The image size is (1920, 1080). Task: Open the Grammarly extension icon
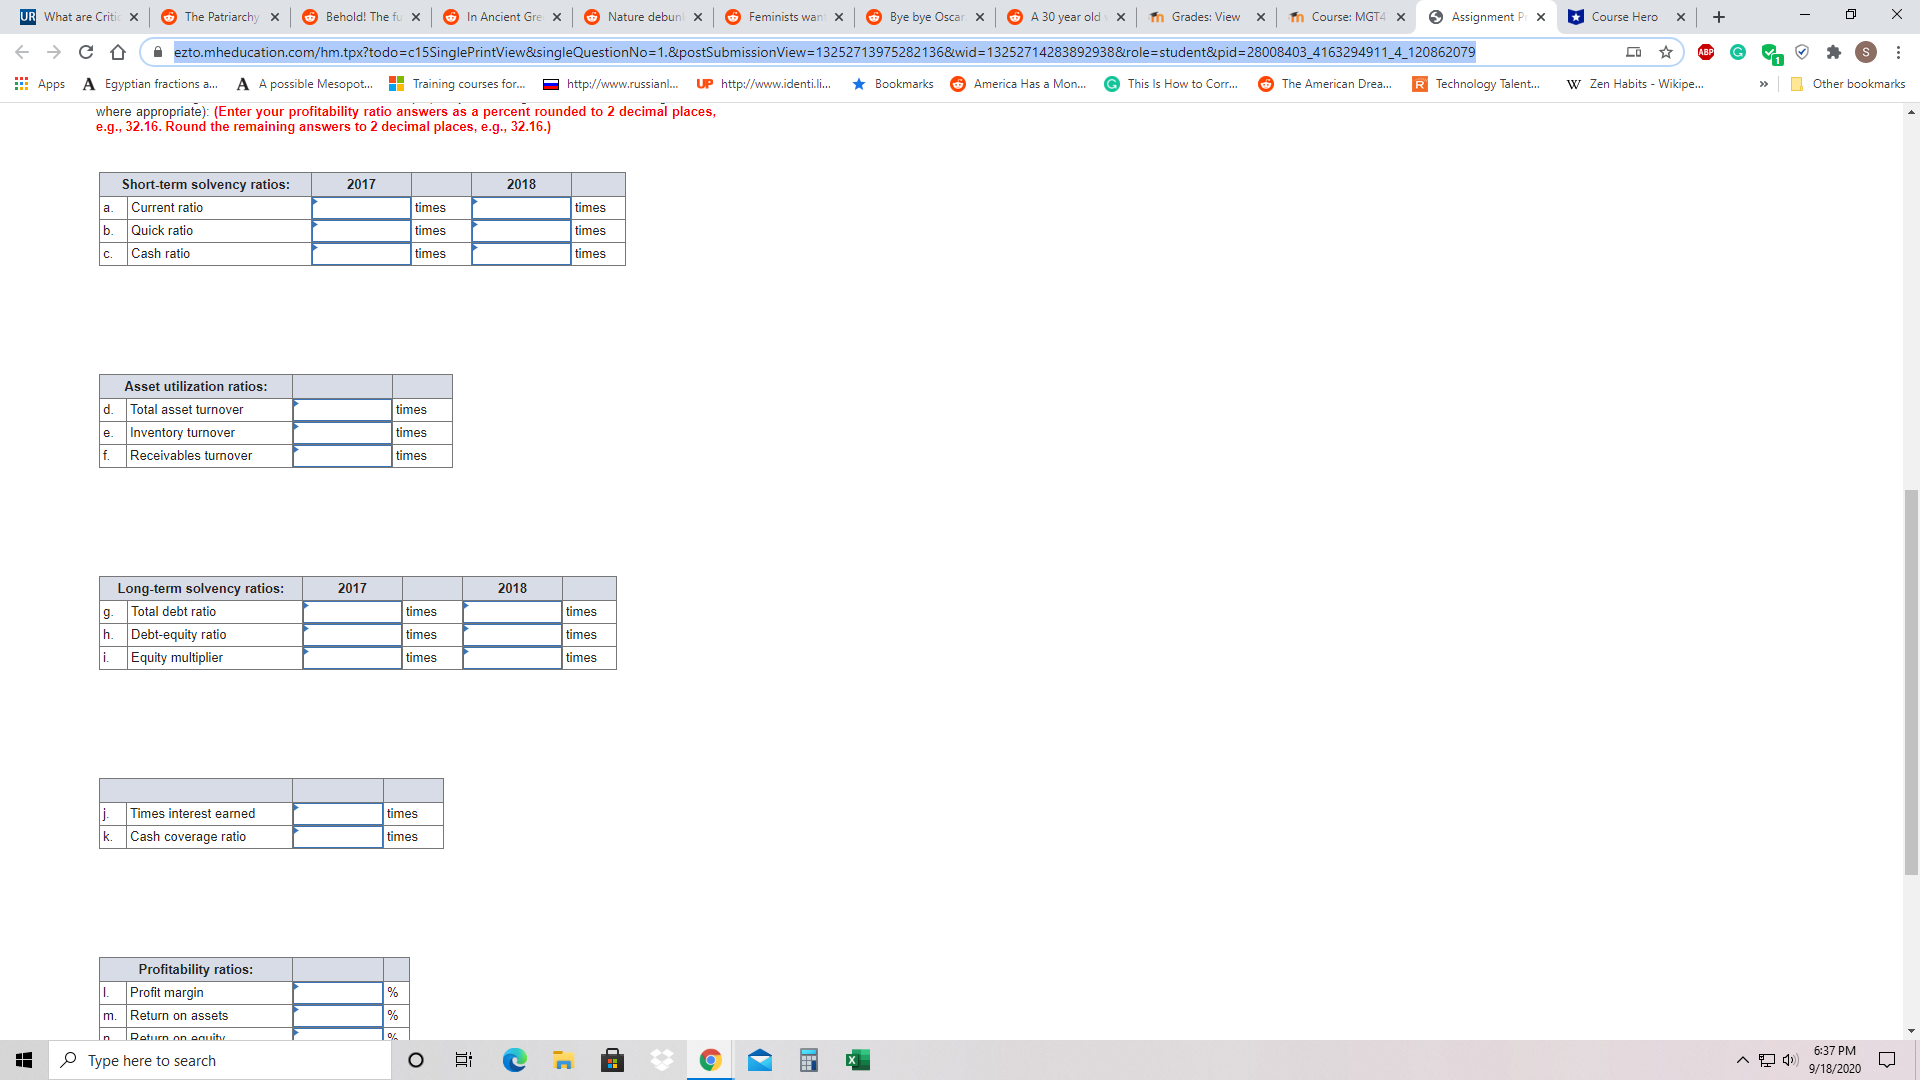1739,52
